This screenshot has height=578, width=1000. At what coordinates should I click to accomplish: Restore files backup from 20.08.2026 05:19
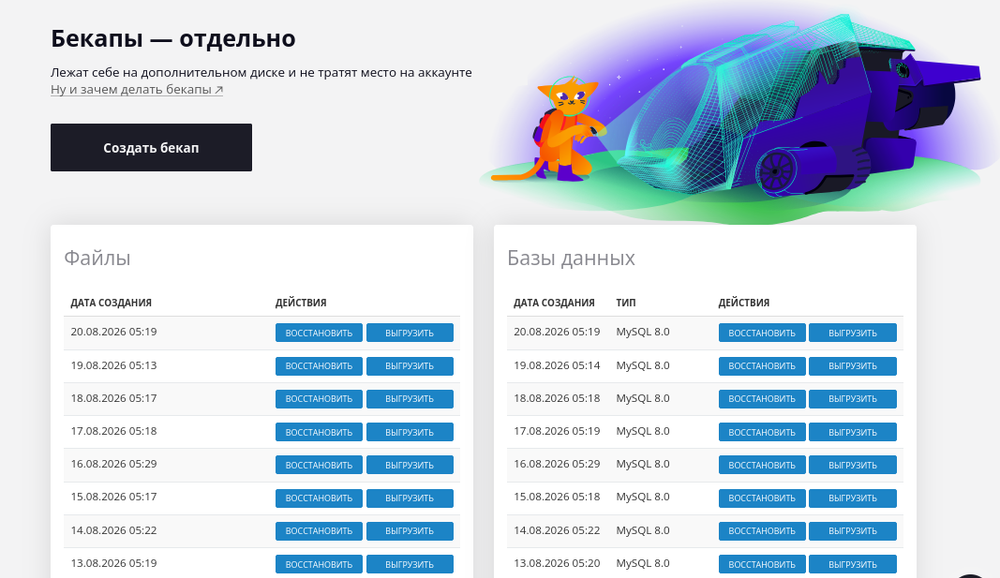point(319,332)
